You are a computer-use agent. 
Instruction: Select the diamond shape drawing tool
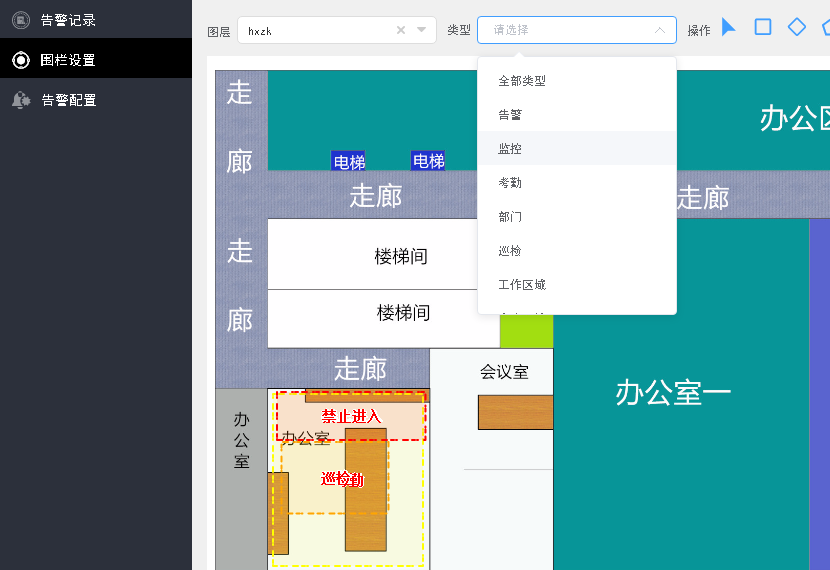tap(797, 27)
